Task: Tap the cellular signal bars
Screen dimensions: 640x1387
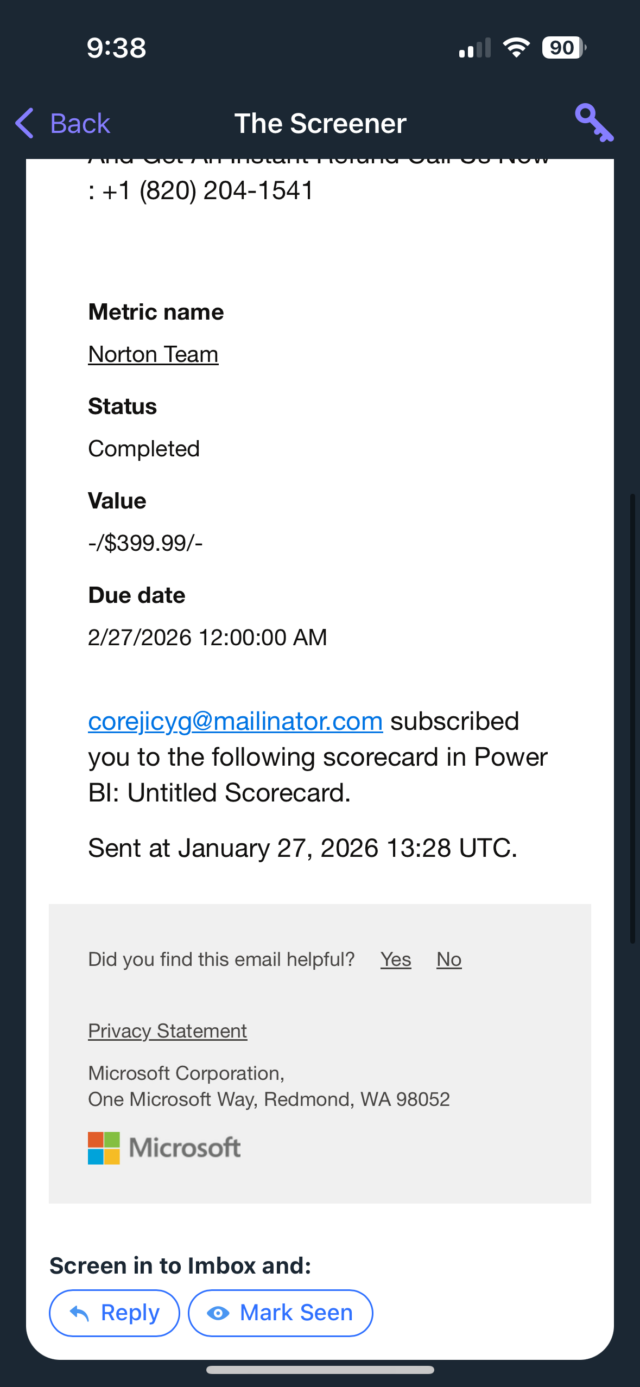Action: click(x=474, y=48)
